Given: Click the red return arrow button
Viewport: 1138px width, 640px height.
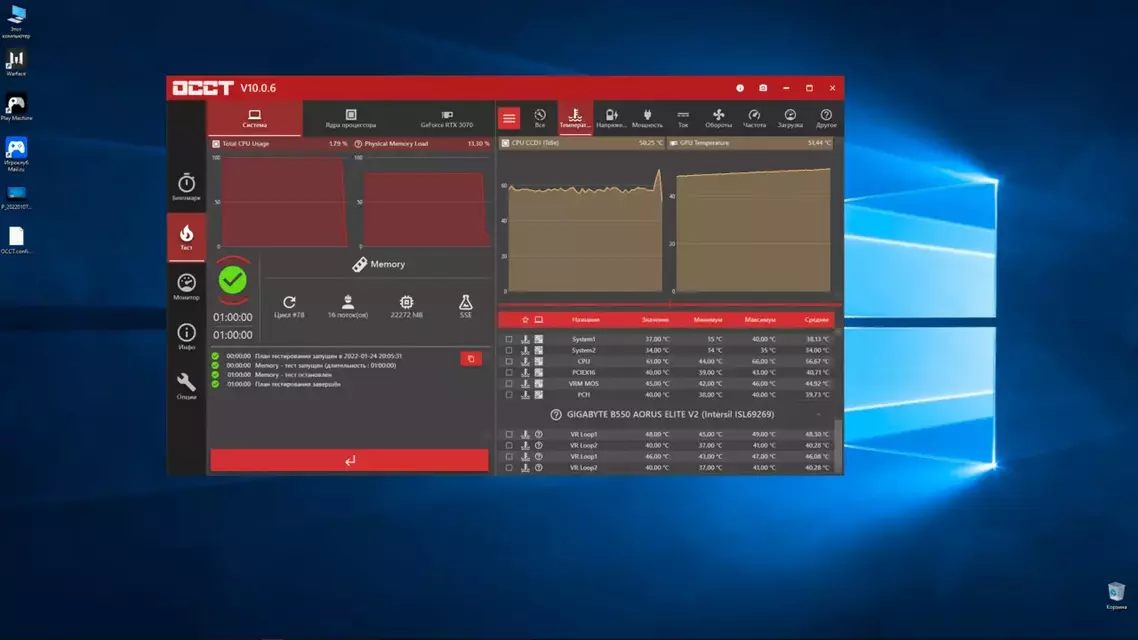Looking at the screenshot, I should (350, 460).
